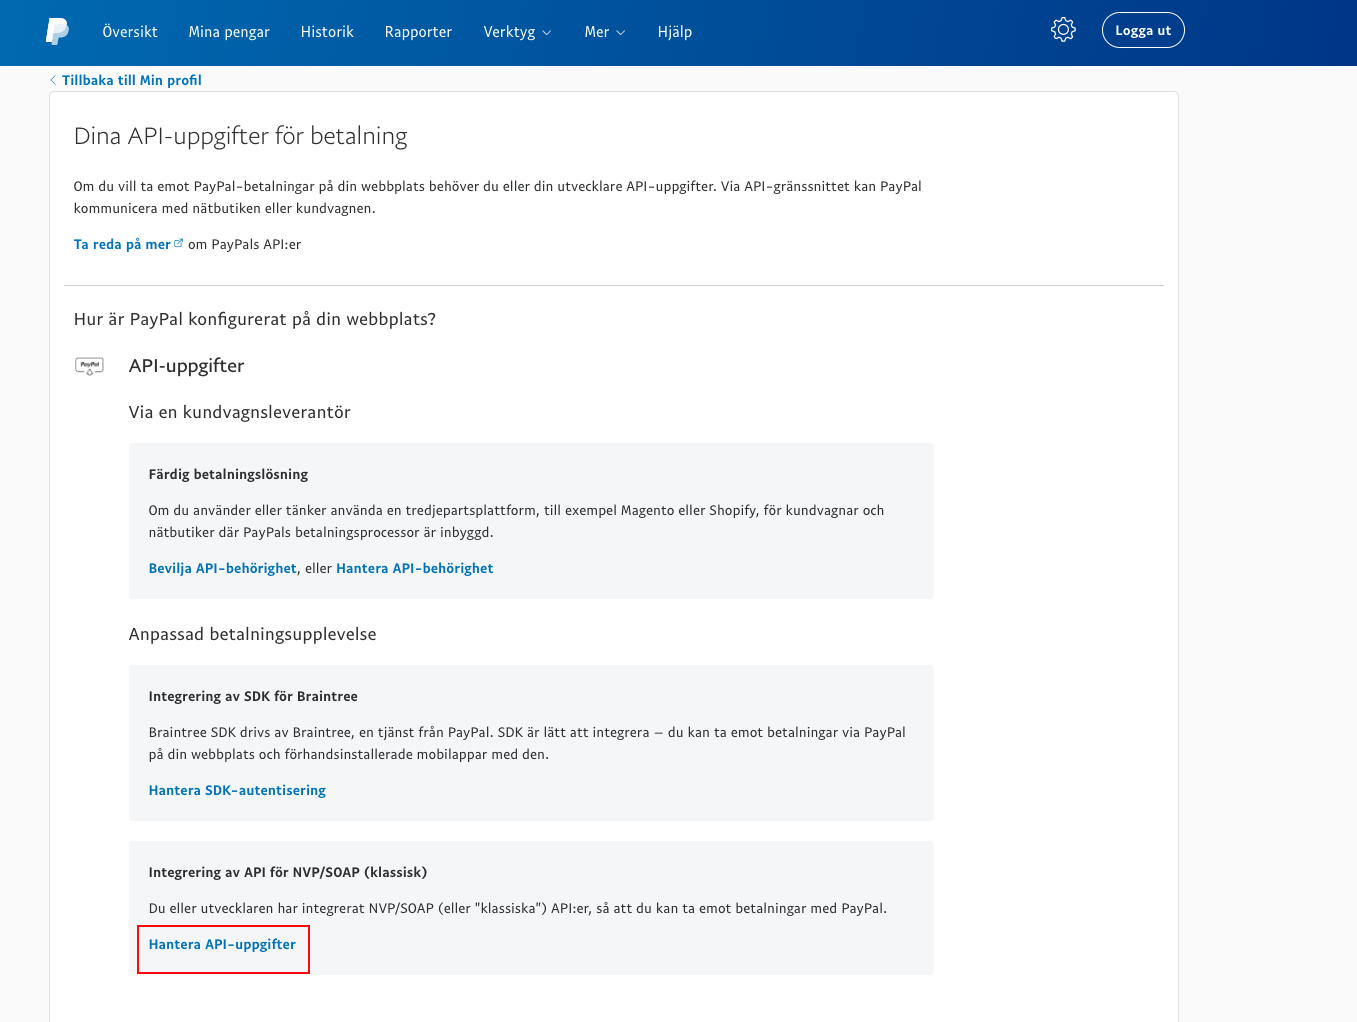Follow the Tillbaka till Min profil link
This screenshot has width=1357, height=1022.
click(132, 80)
